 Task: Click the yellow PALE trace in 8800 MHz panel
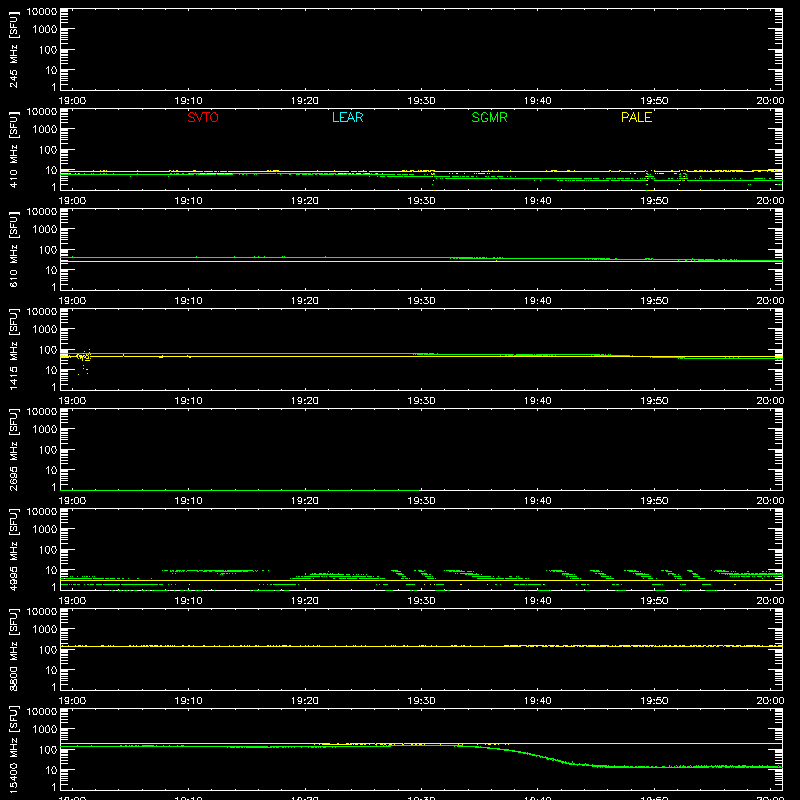[x=421, y=646]
